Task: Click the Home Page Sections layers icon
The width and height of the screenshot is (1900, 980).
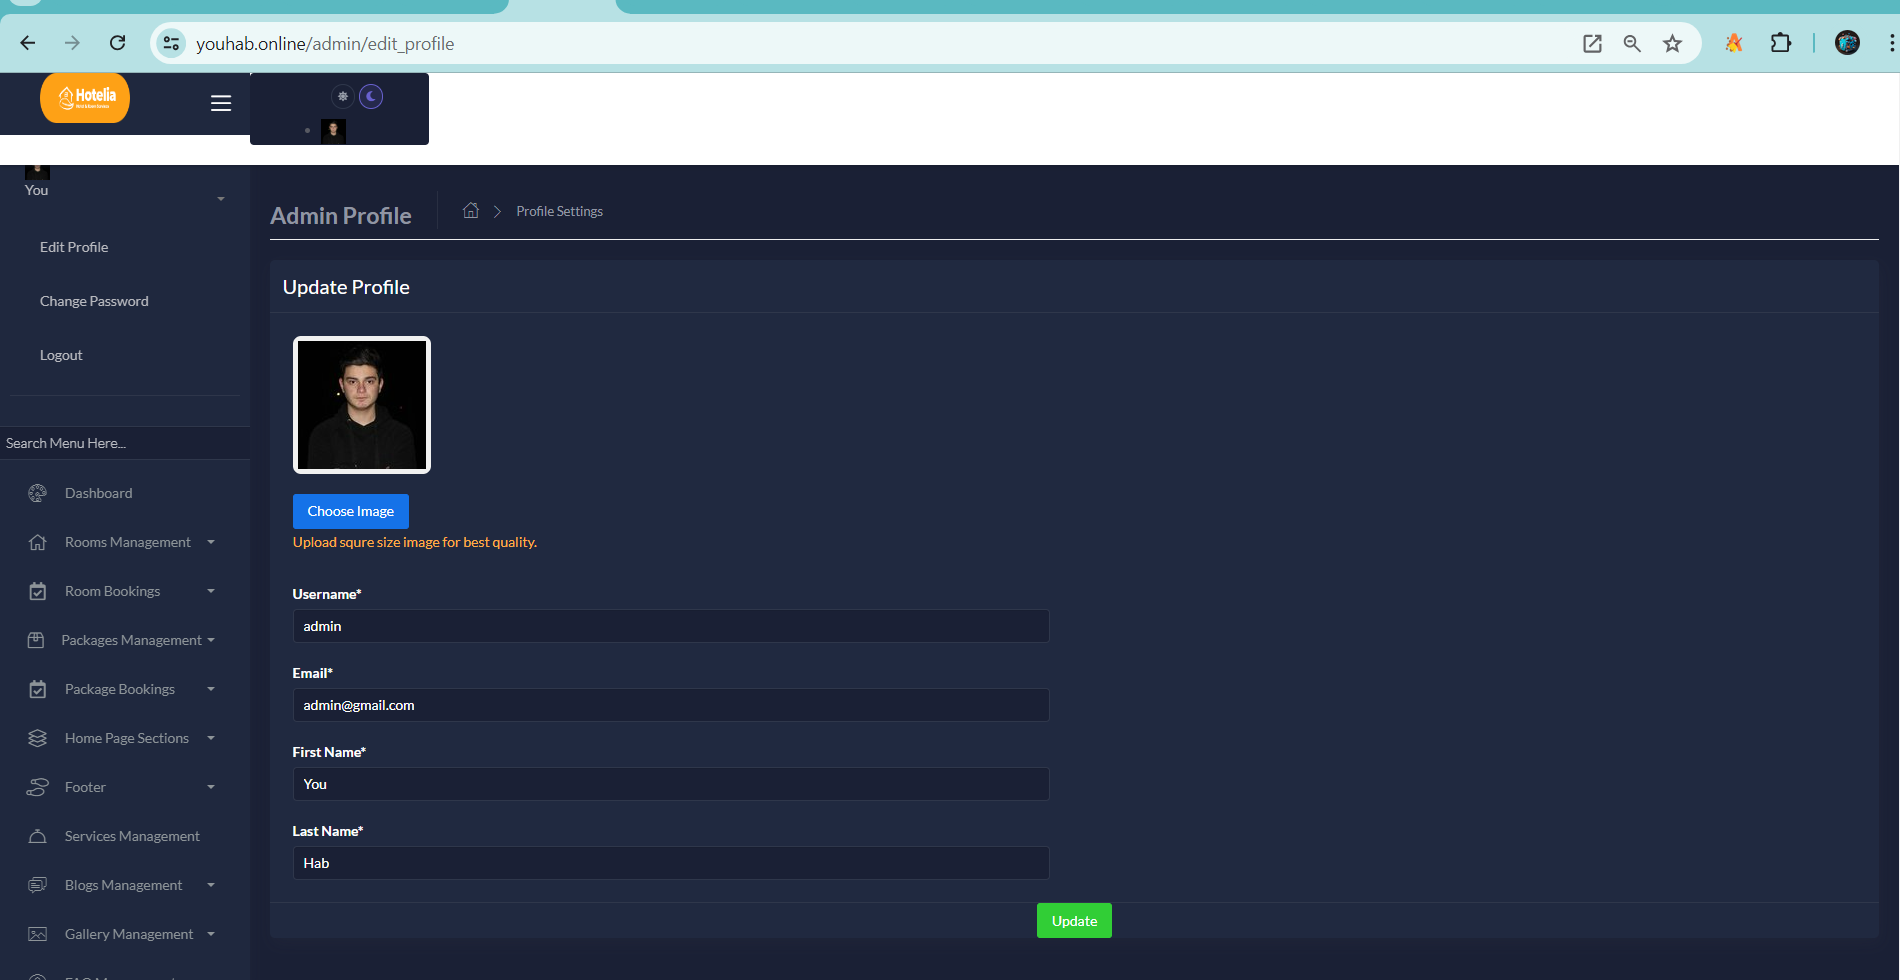Action: click(38, 738)
